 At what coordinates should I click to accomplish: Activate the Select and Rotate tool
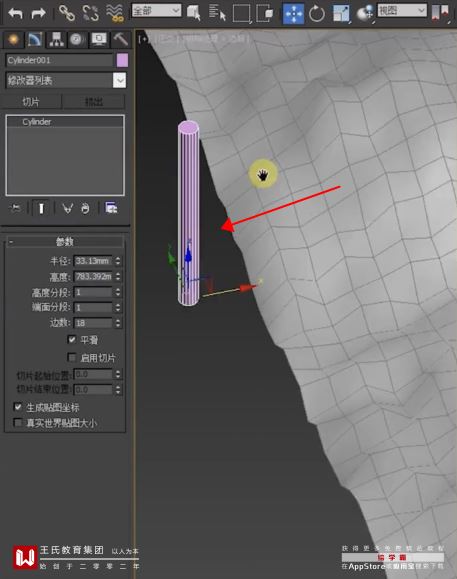[317, 14]
